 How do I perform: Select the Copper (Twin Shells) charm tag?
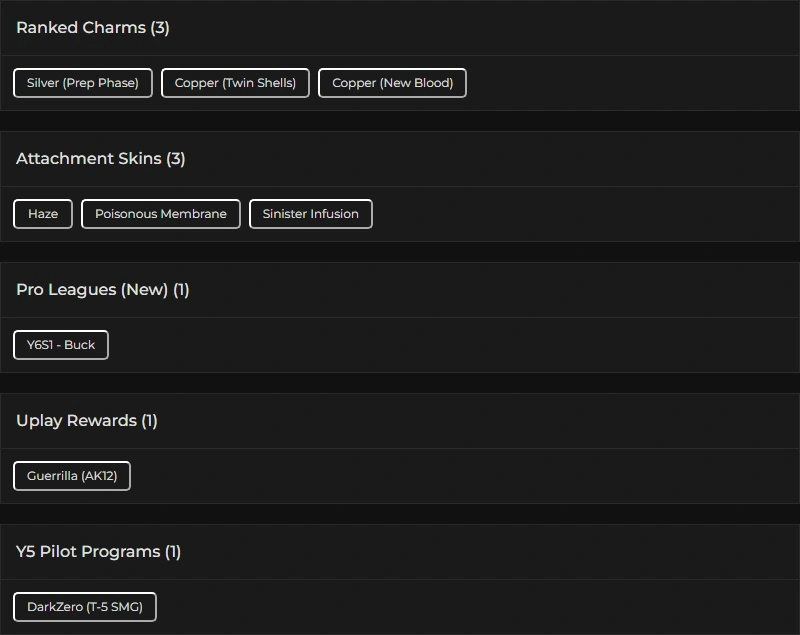pyautogui.click(x=235, y=83)
